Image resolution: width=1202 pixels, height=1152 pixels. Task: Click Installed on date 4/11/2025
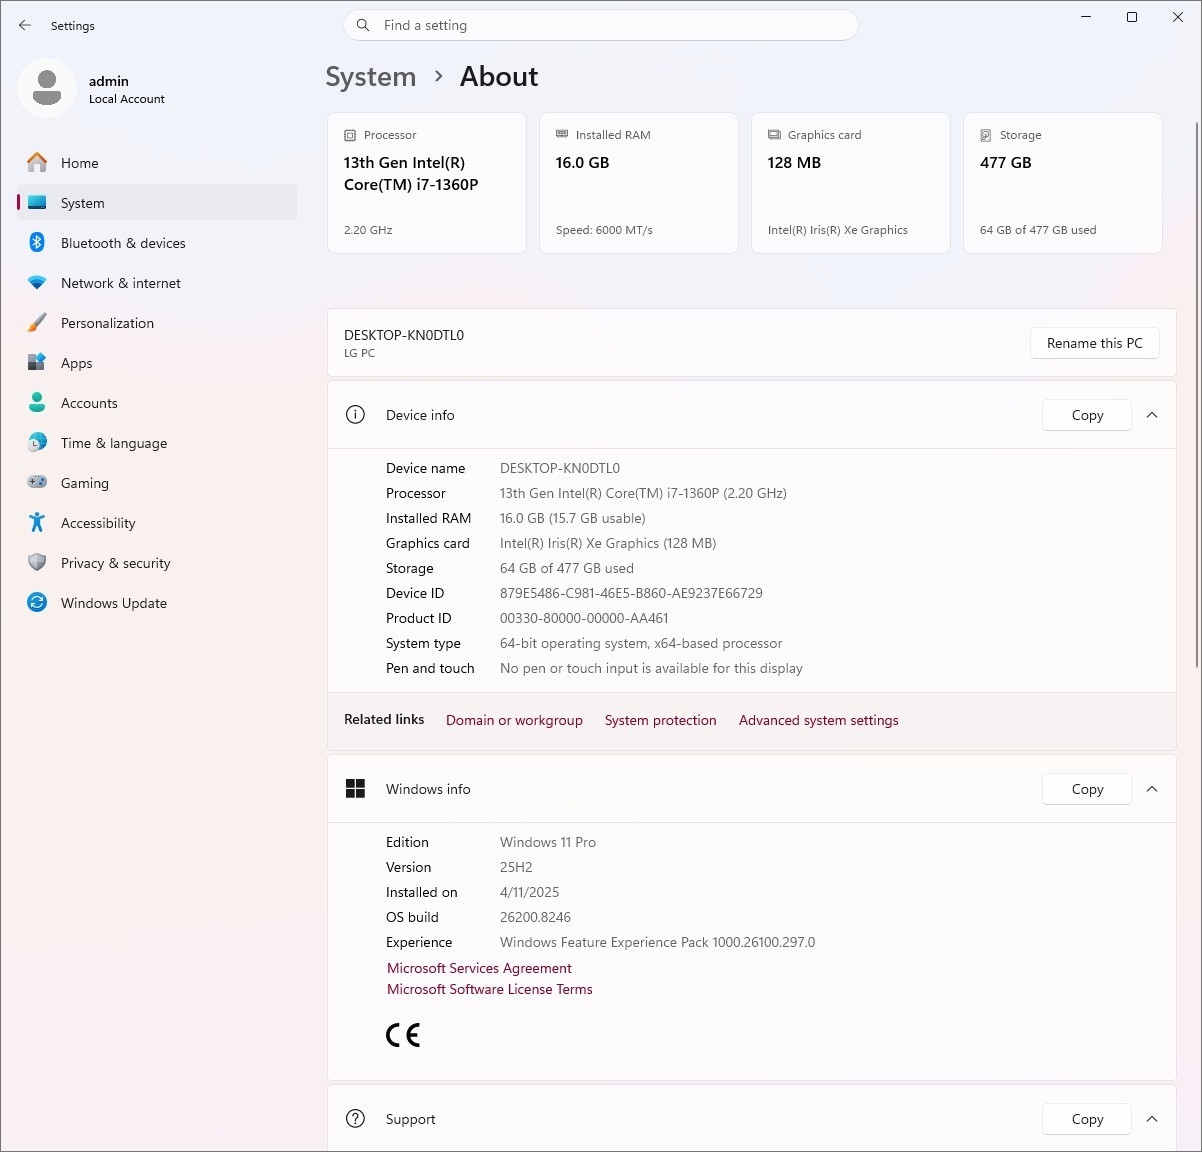tap(529, 892)
